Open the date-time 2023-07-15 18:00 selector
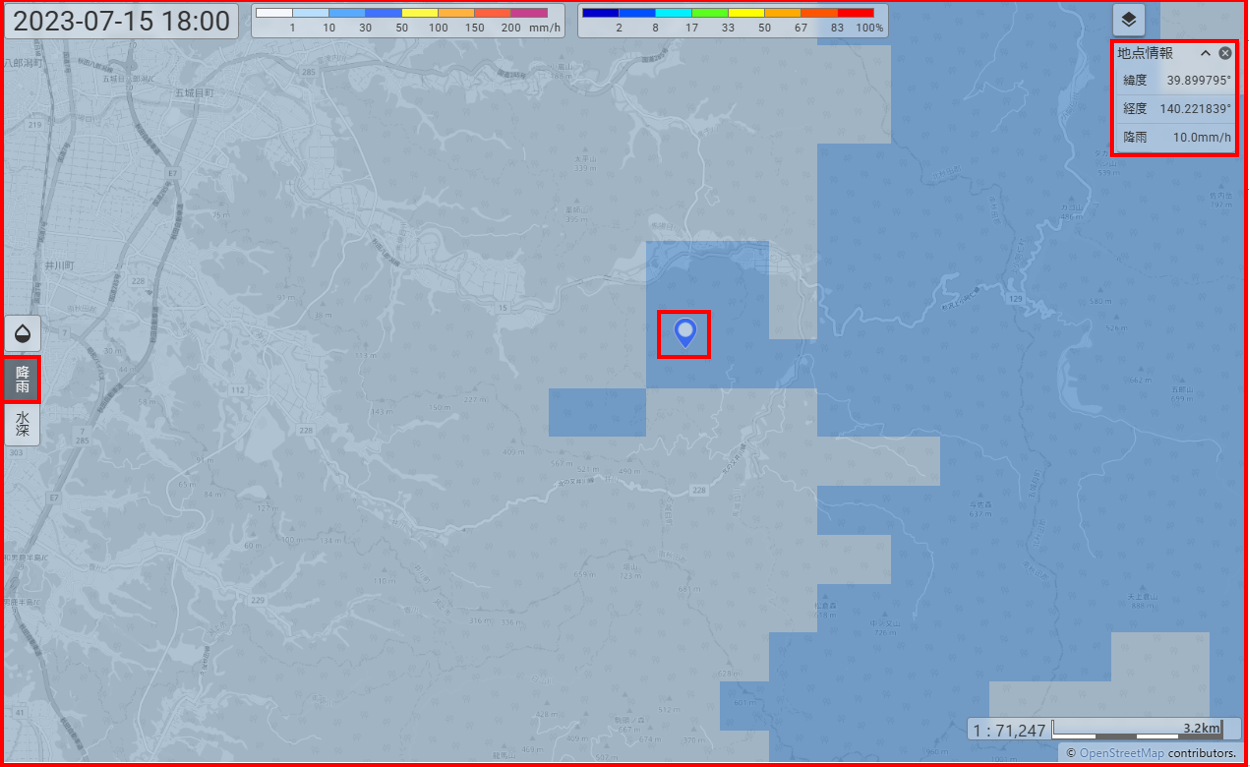The width and height of the screenshot is (1250, 767). tap(122, 21)
